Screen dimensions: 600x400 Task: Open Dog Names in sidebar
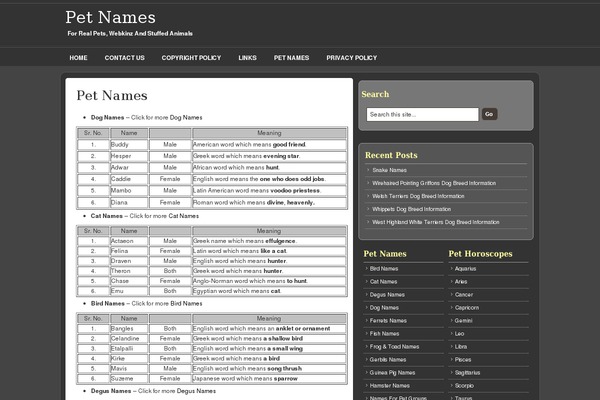point(384,308)
